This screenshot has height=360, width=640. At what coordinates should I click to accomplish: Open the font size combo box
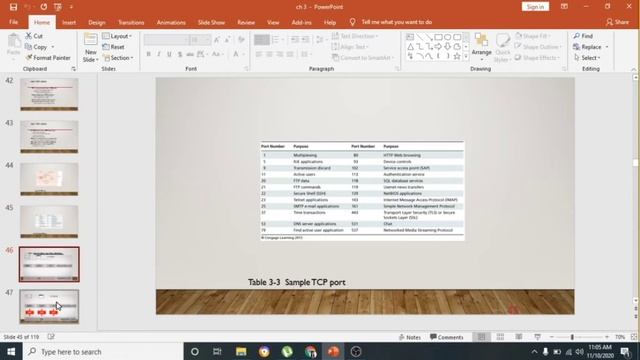[200, 40]
